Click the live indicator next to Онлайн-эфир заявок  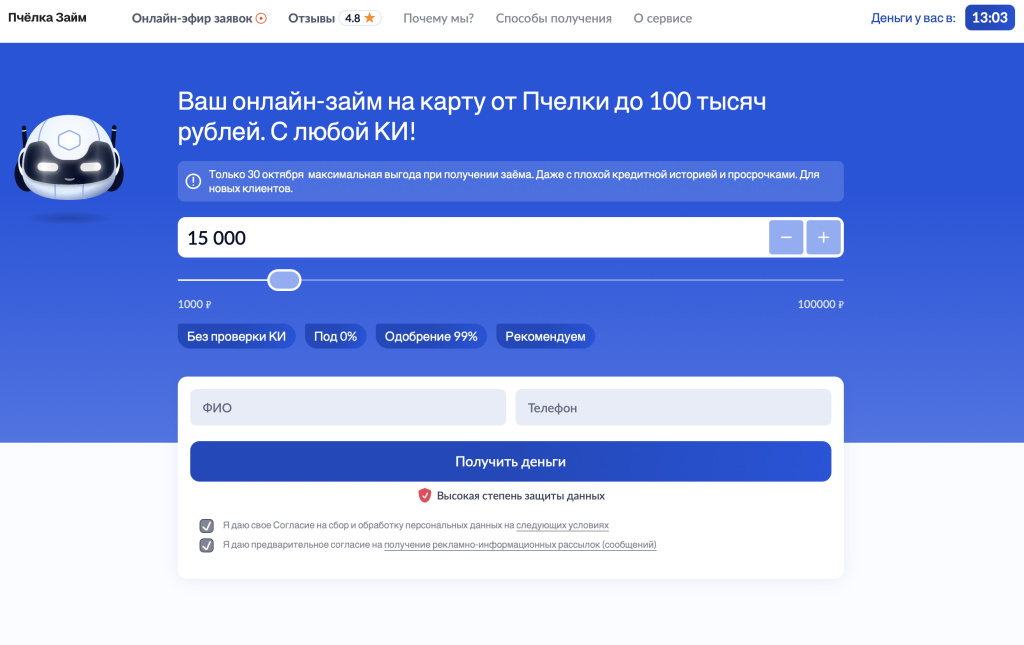(260, 17)
